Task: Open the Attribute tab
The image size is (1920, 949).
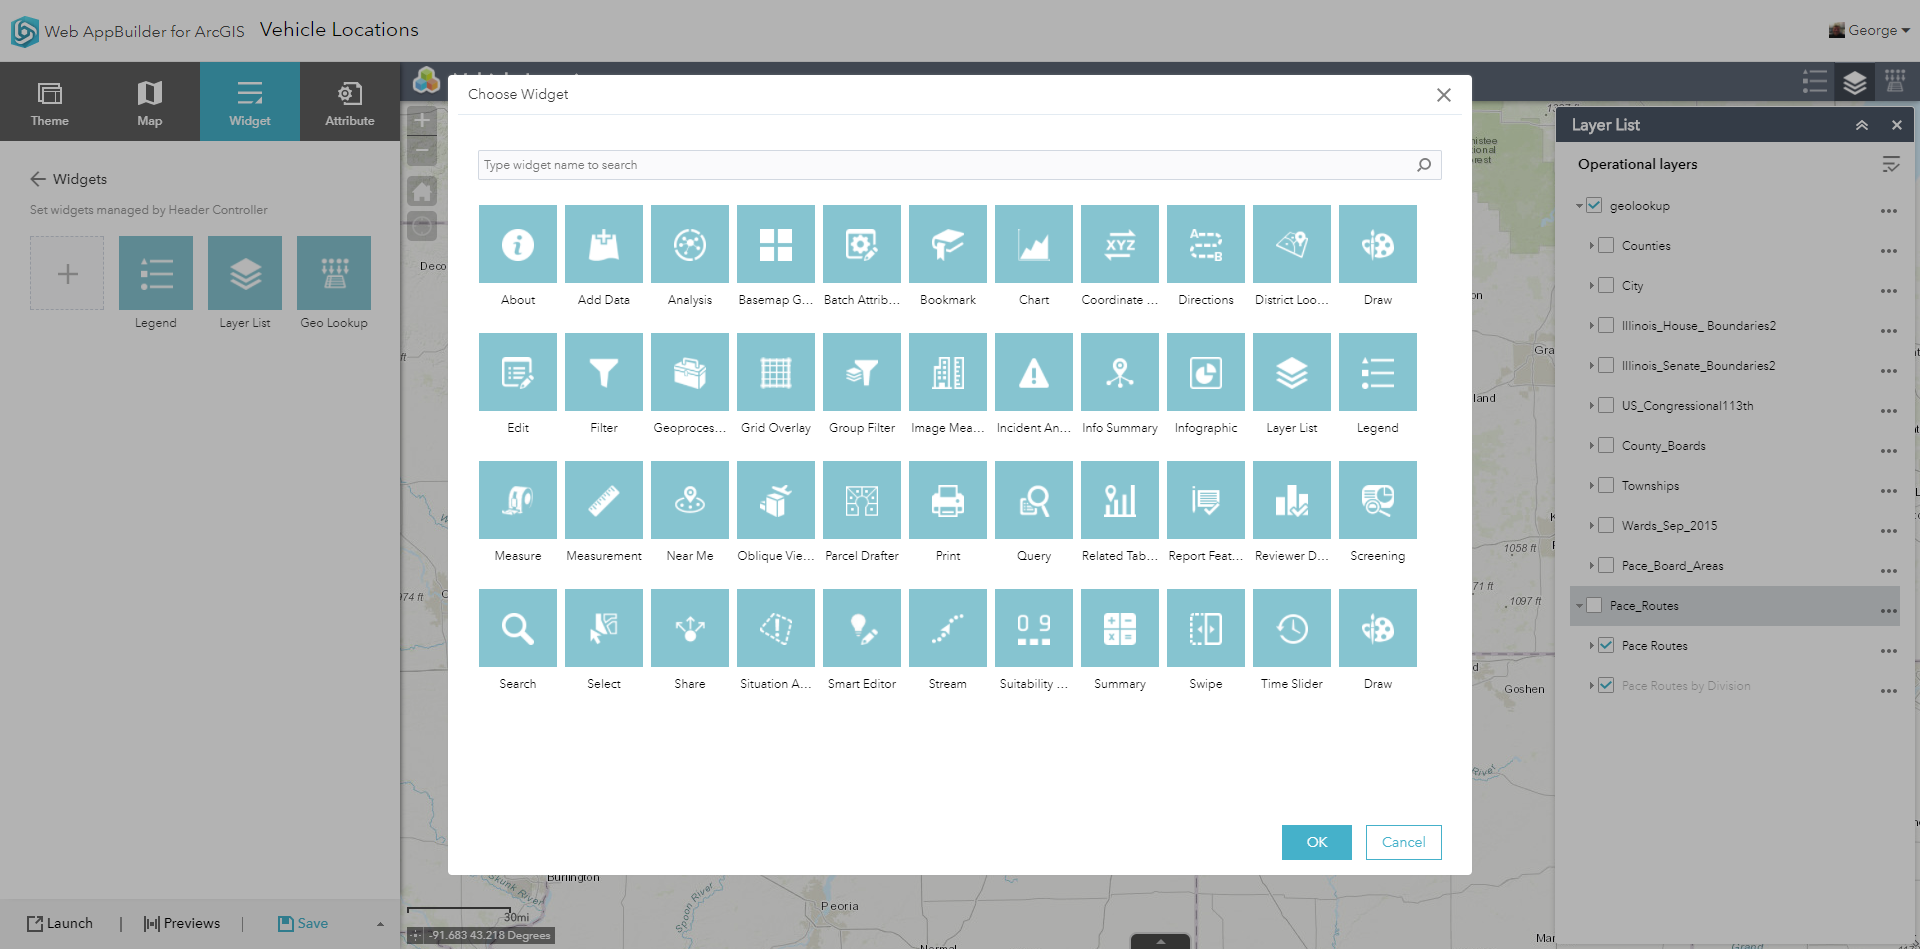Action: 350,102
